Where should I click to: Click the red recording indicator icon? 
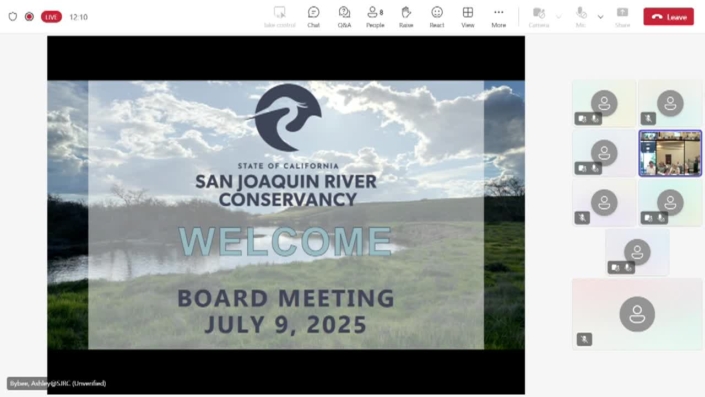pos(29,17)
